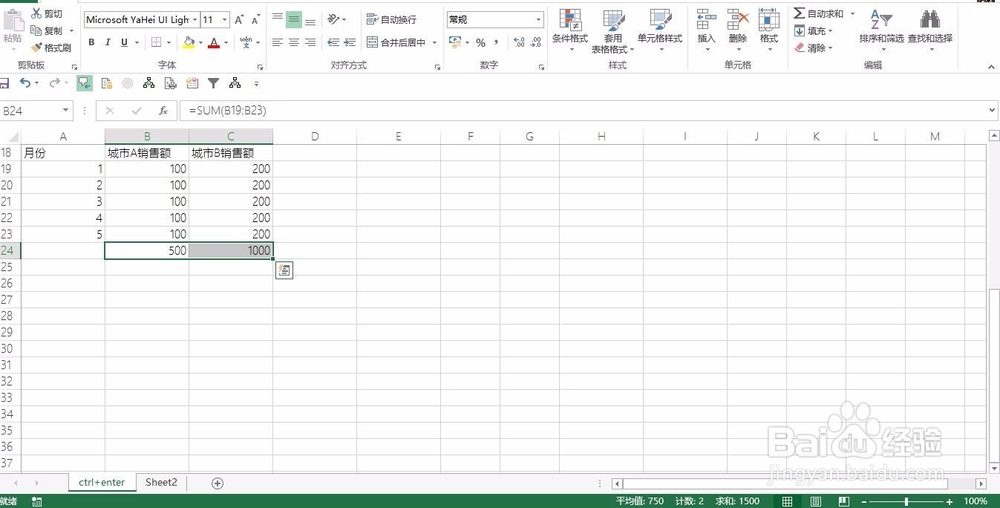Click the zoom slider handle
The image size is (1000, 508).
coord(906,502)
